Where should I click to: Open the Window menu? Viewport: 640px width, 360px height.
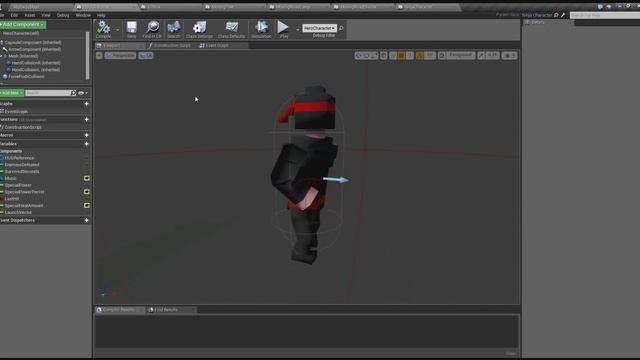[83, 16]
